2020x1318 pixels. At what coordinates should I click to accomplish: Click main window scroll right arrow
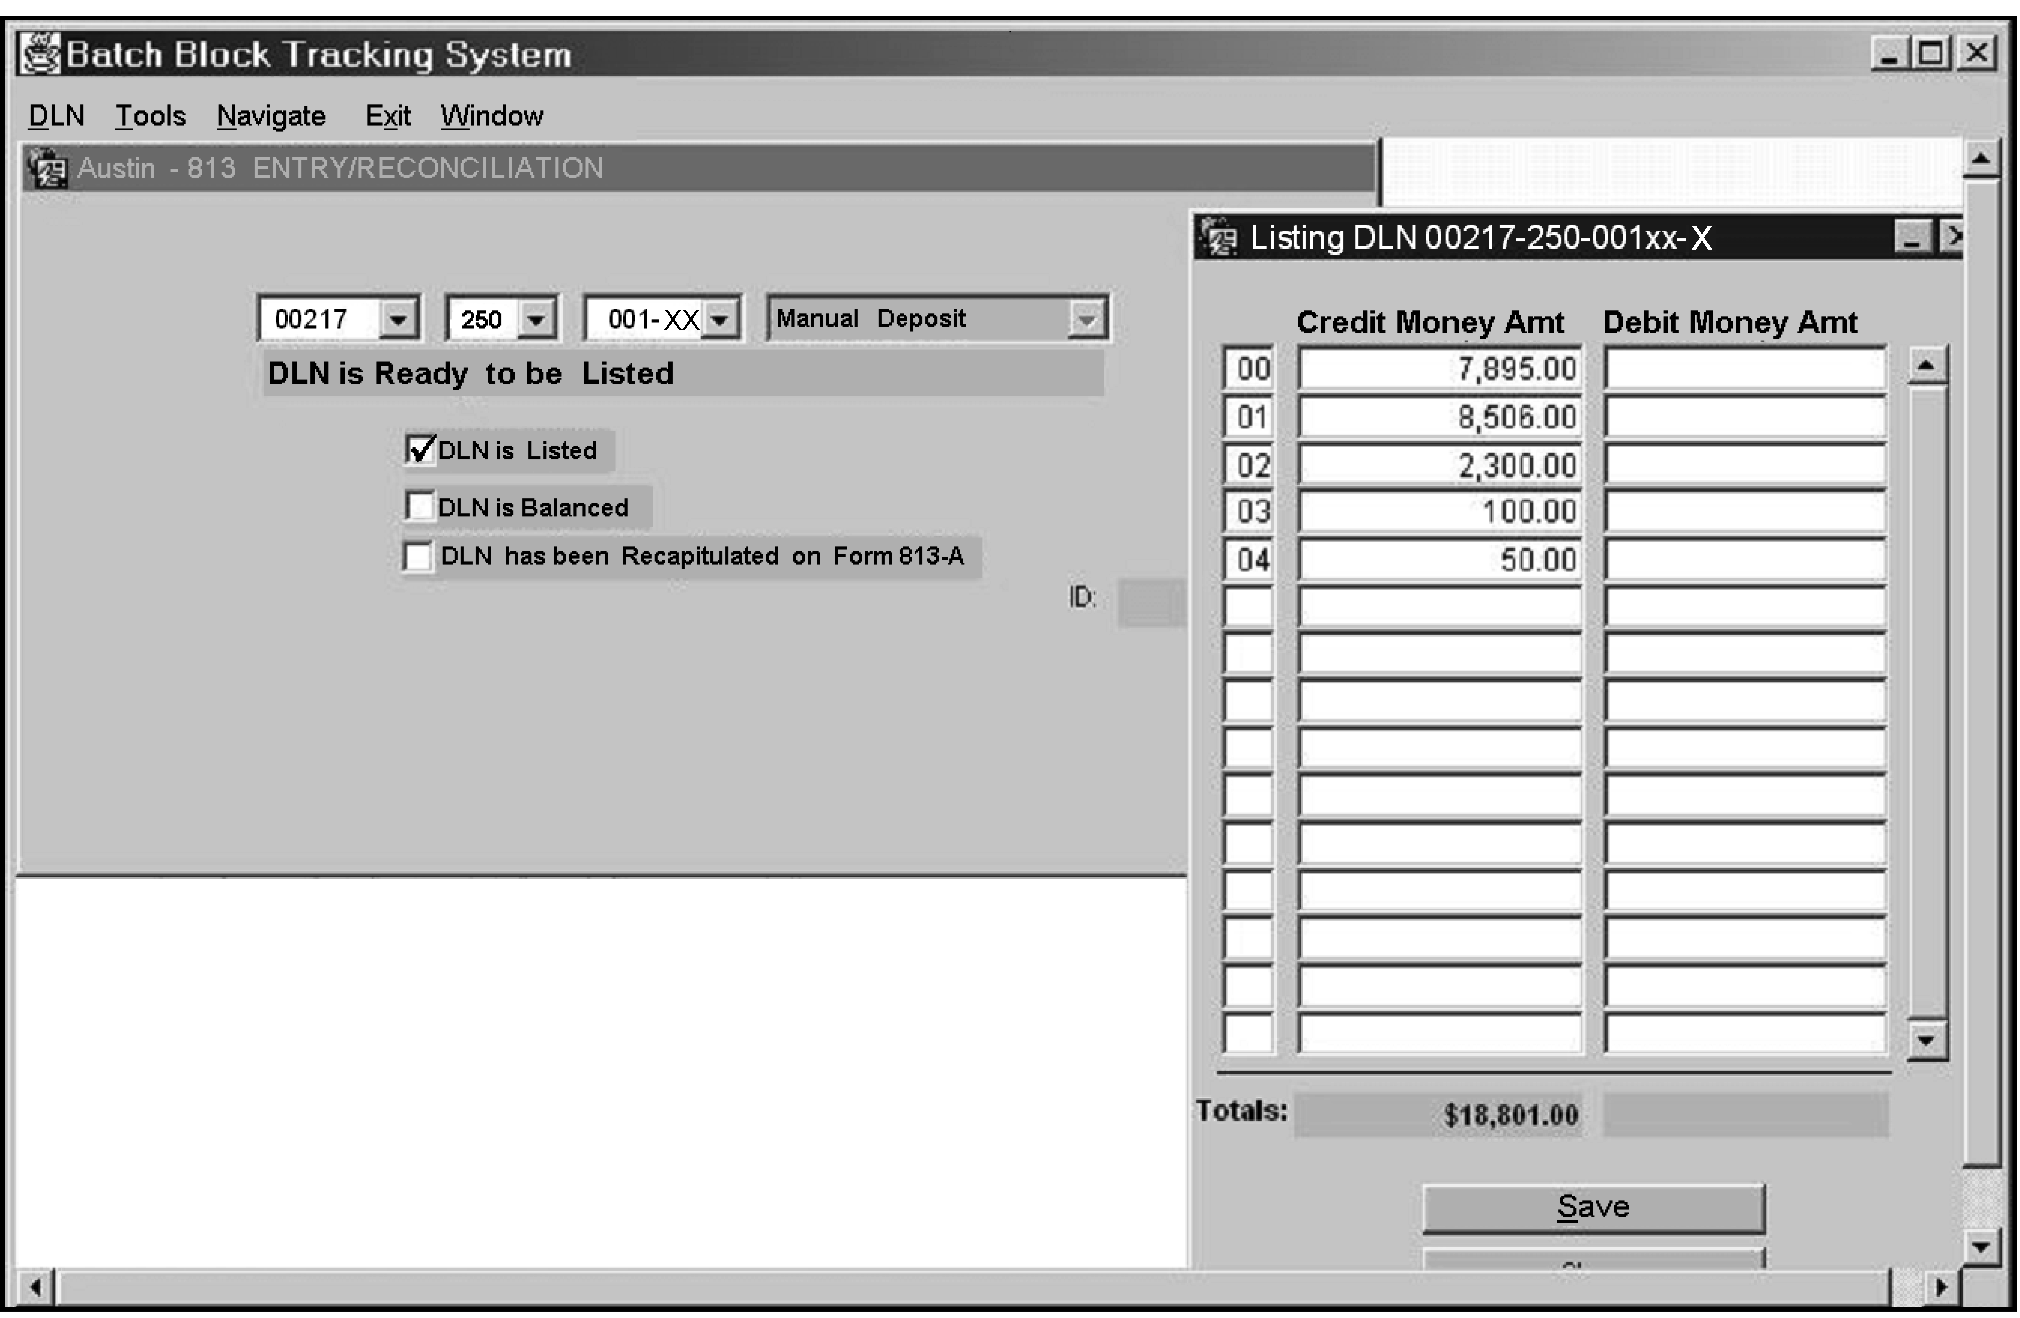[1941, 1287]
